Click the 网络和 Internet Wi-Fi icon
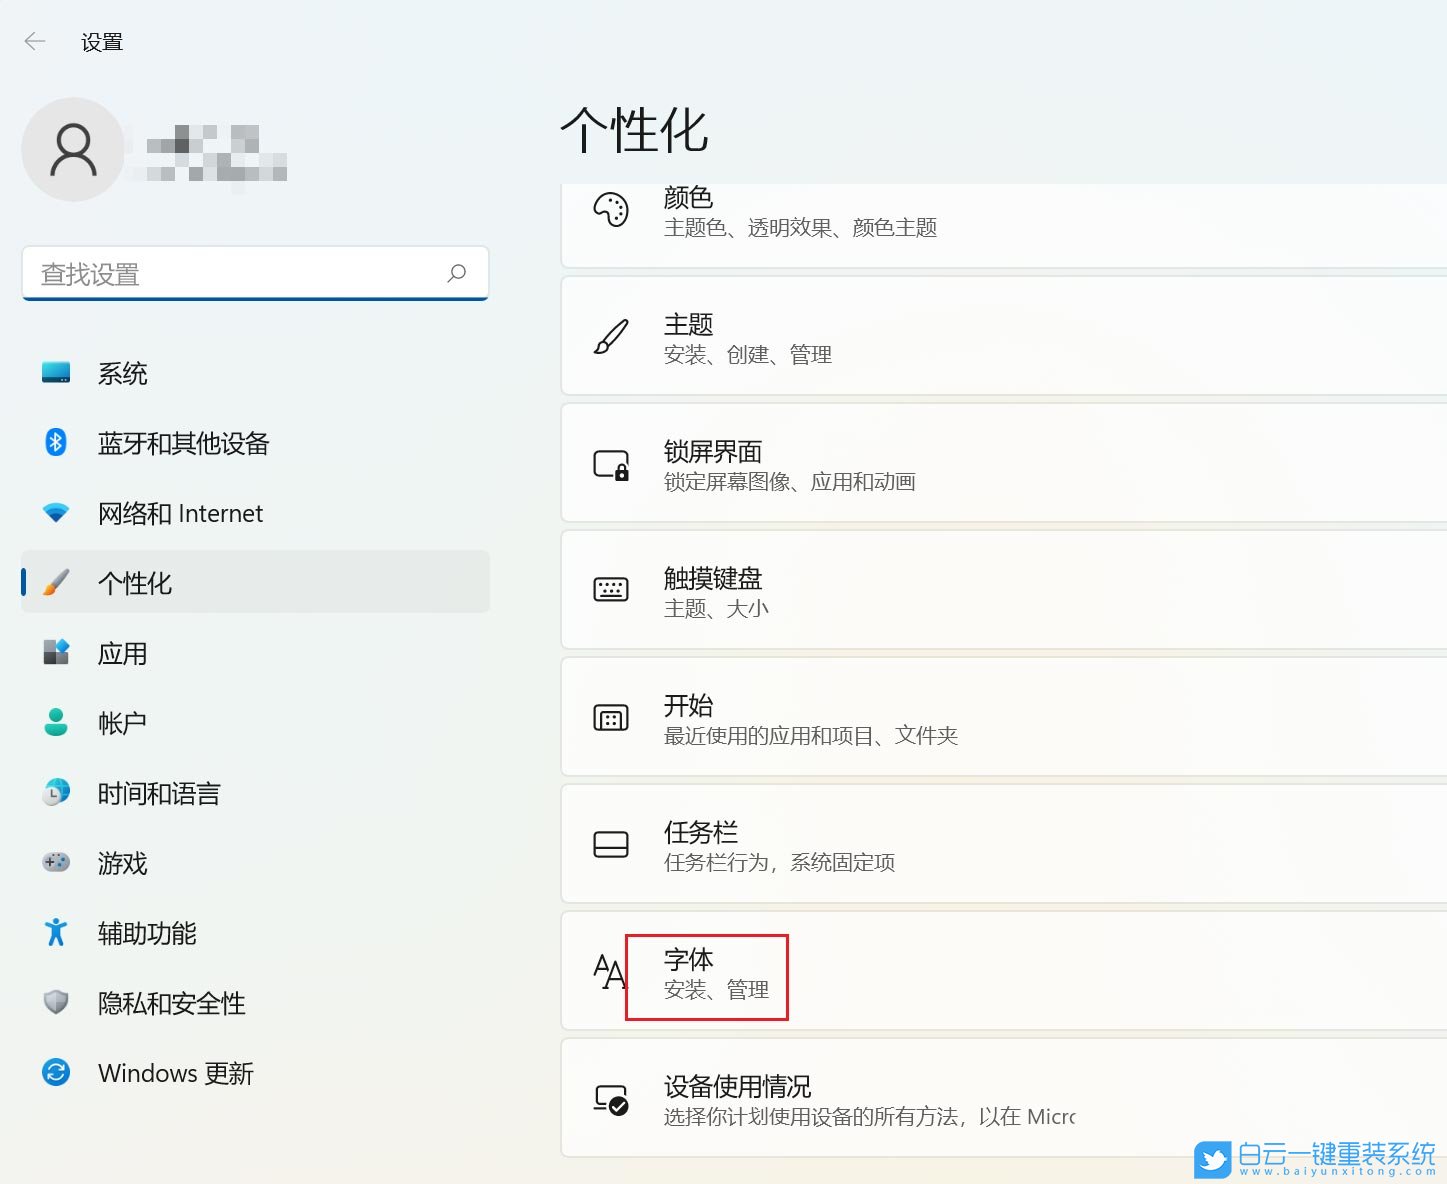 [57, 512]
